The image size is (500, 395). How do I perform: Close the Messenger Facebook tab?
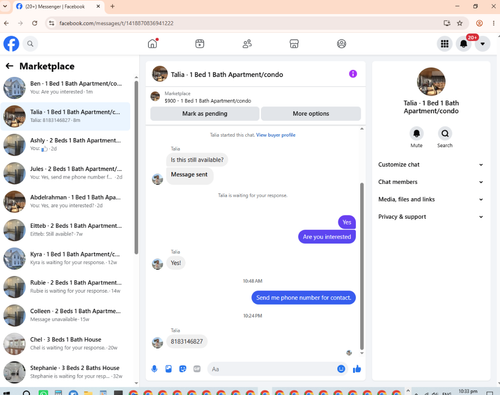coord(98,6)
